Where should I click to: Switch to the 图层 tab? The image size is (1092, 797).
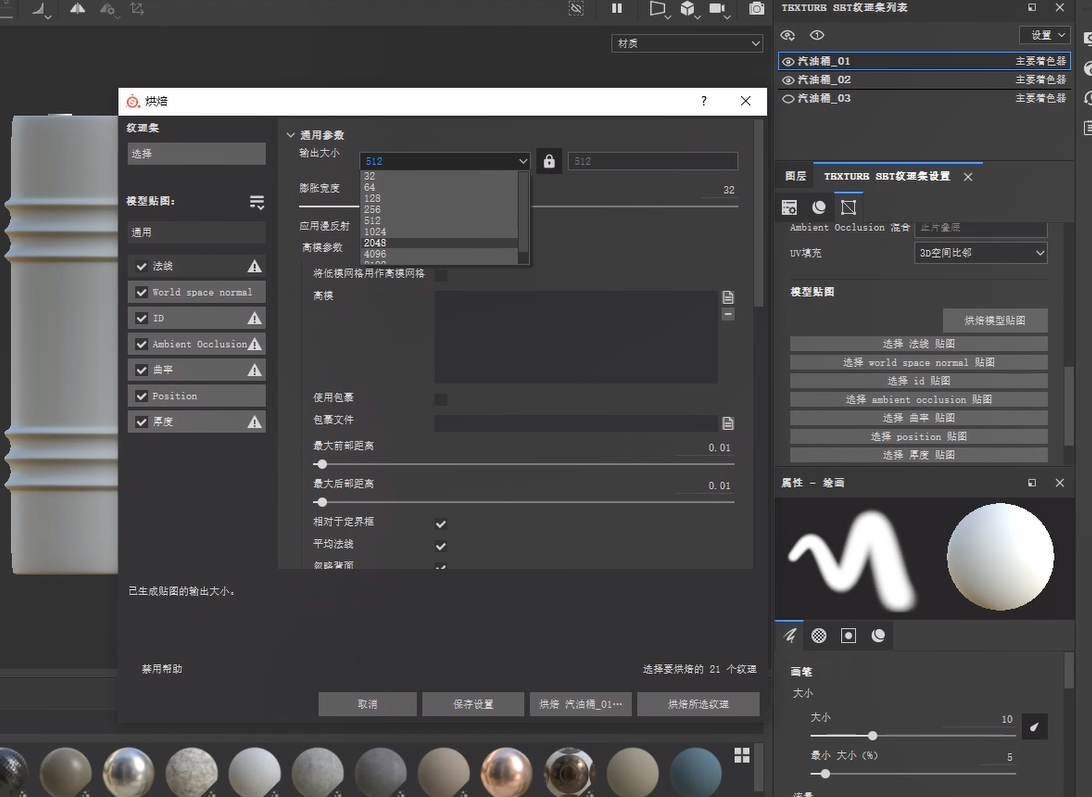click(x=795, y=176)
